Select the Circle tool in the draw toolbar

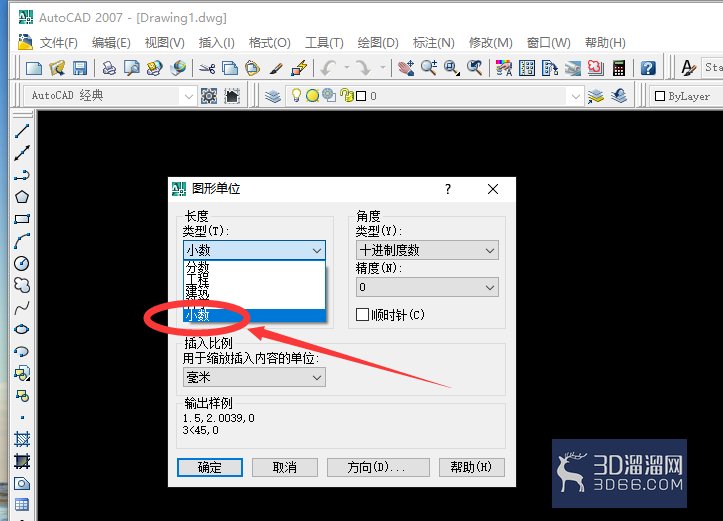[x=22, y=263]
